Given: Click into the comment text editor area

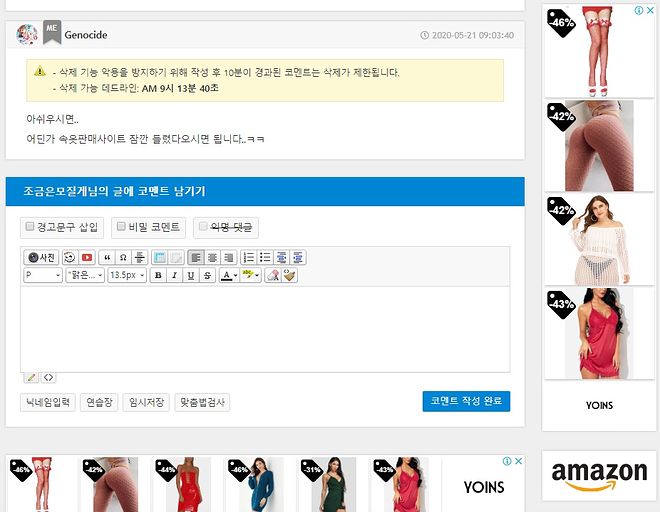Looking at the screenshot, I should point(265,329).
